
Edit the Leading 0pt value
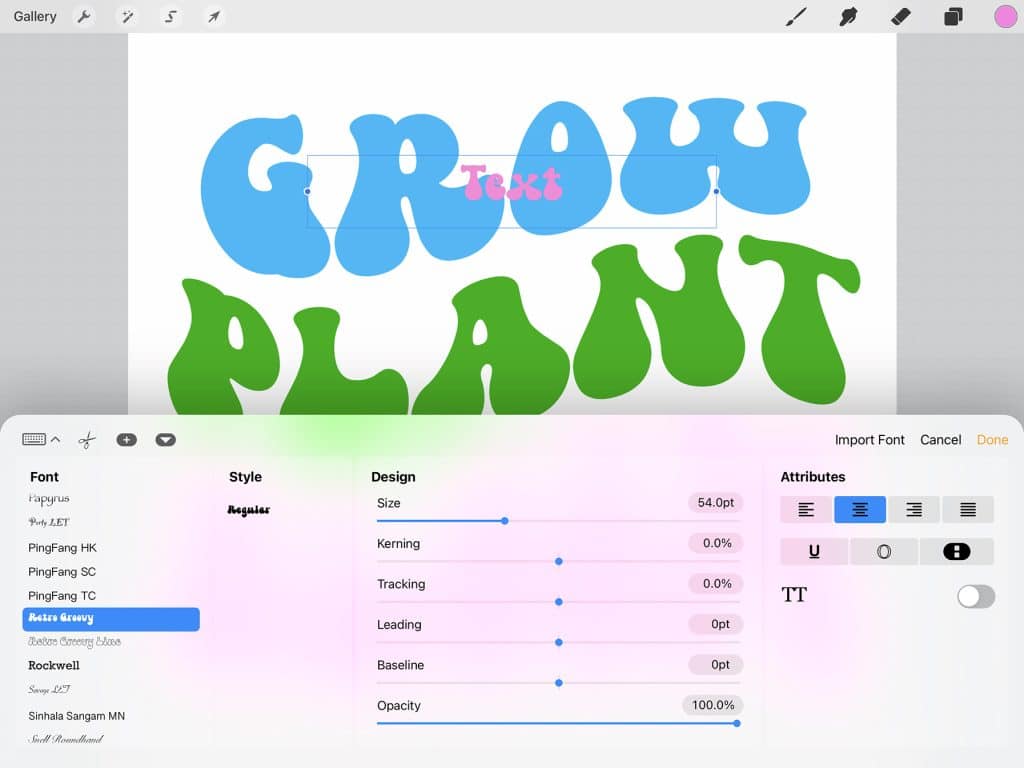click(x=715, y=624)
